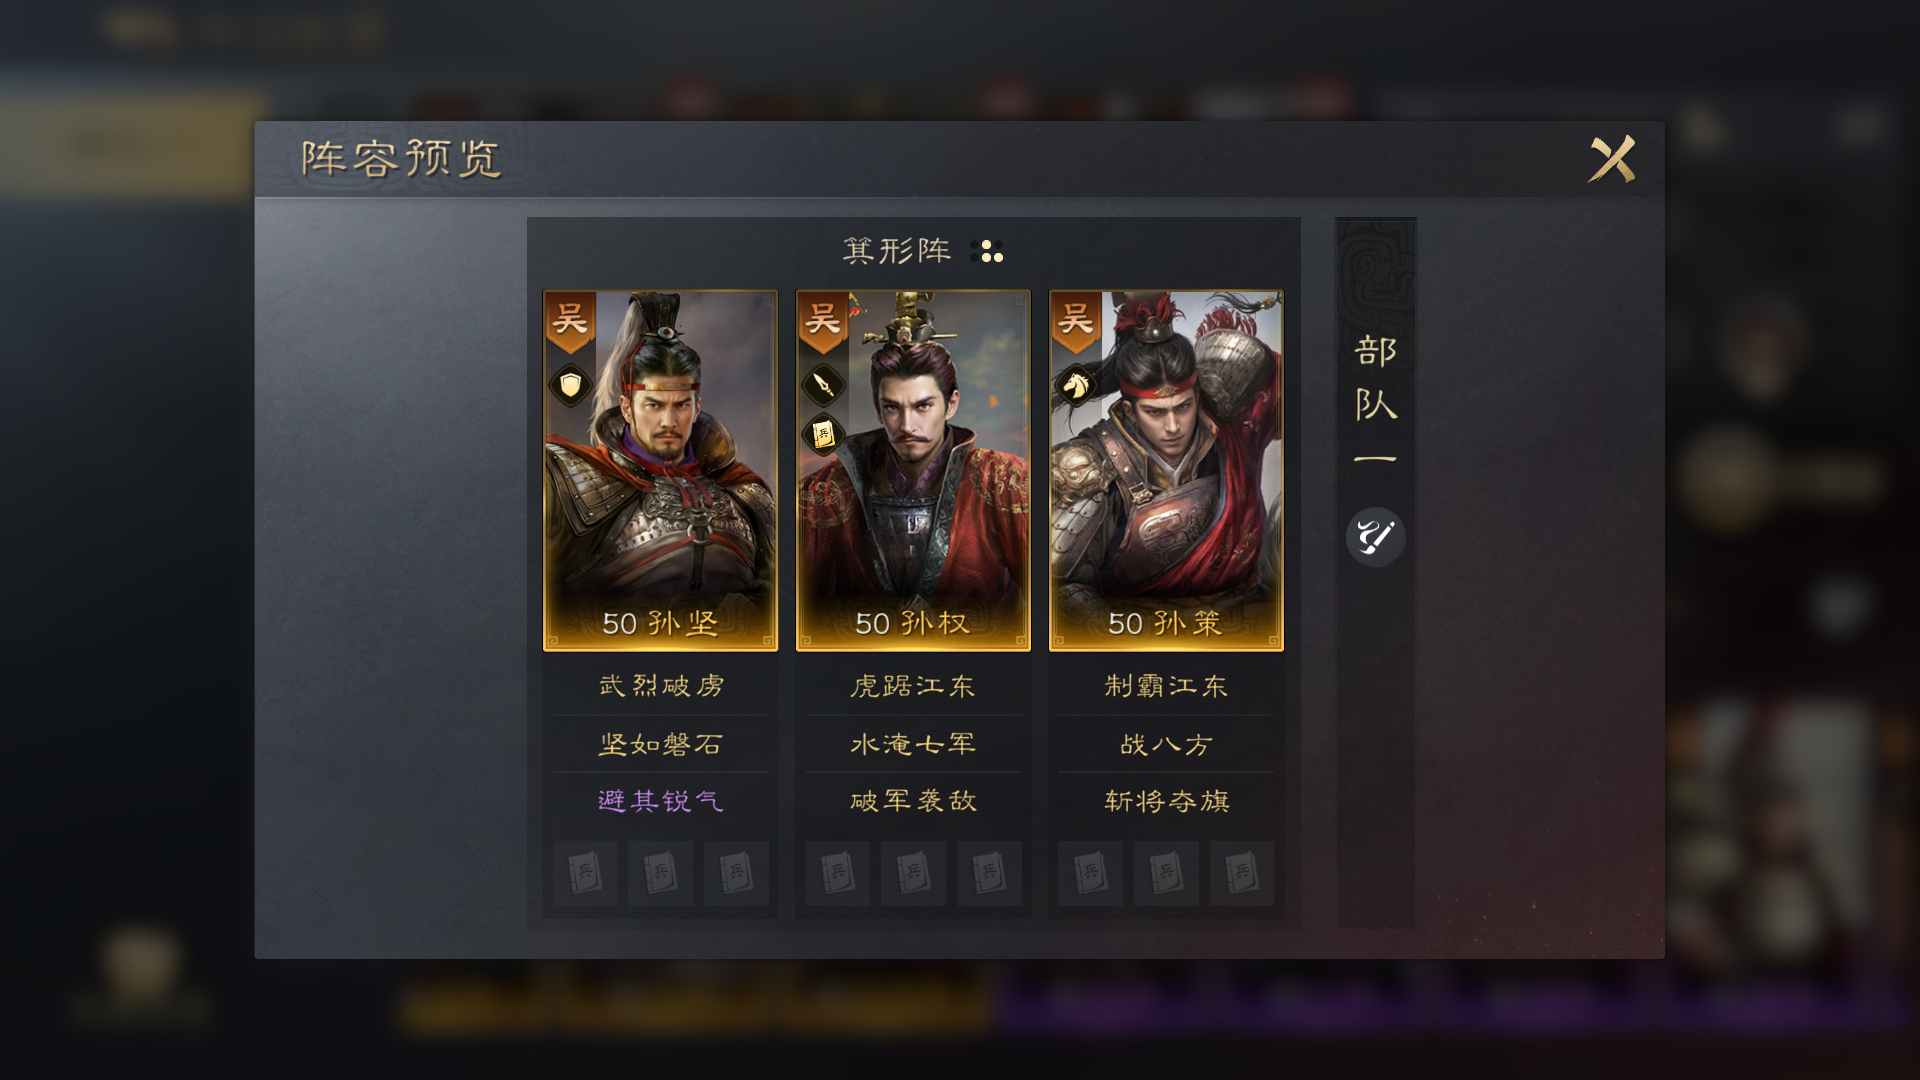Click the edit brush icon under 部队一
The width and height of the screenshot is (1920, 1080).
1375,537
